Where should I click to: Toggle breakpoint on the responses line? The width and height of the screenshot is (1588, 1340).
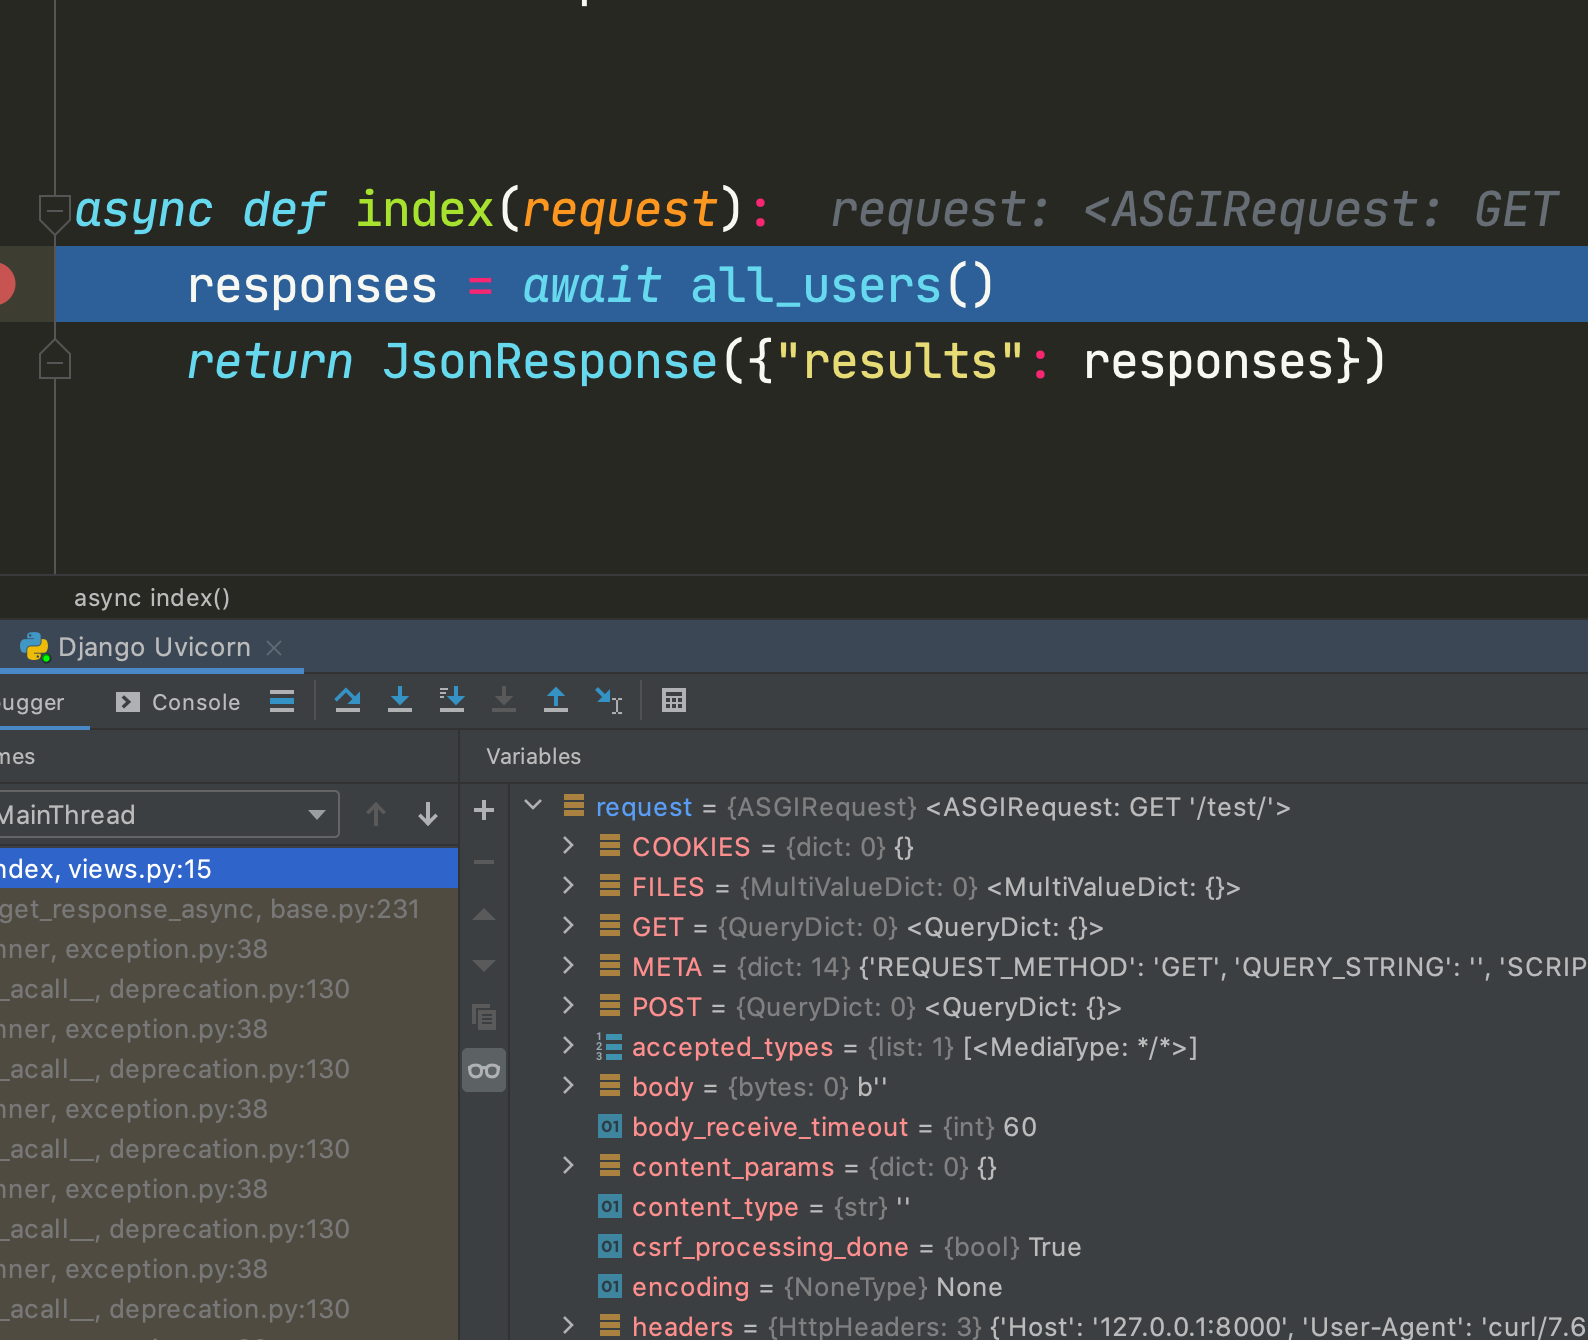pos(6,284)
